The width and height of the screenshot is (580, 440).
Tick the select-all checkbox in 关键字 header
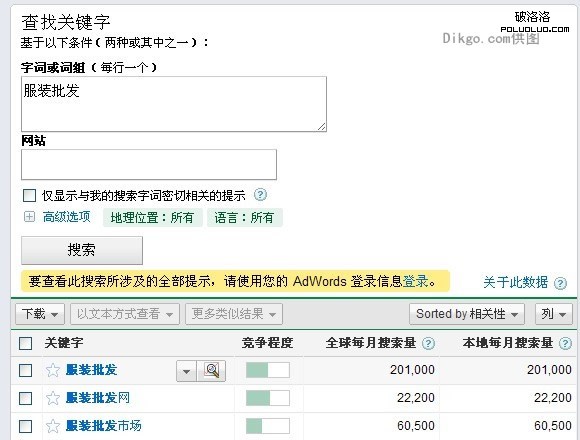tap(26, 343)
